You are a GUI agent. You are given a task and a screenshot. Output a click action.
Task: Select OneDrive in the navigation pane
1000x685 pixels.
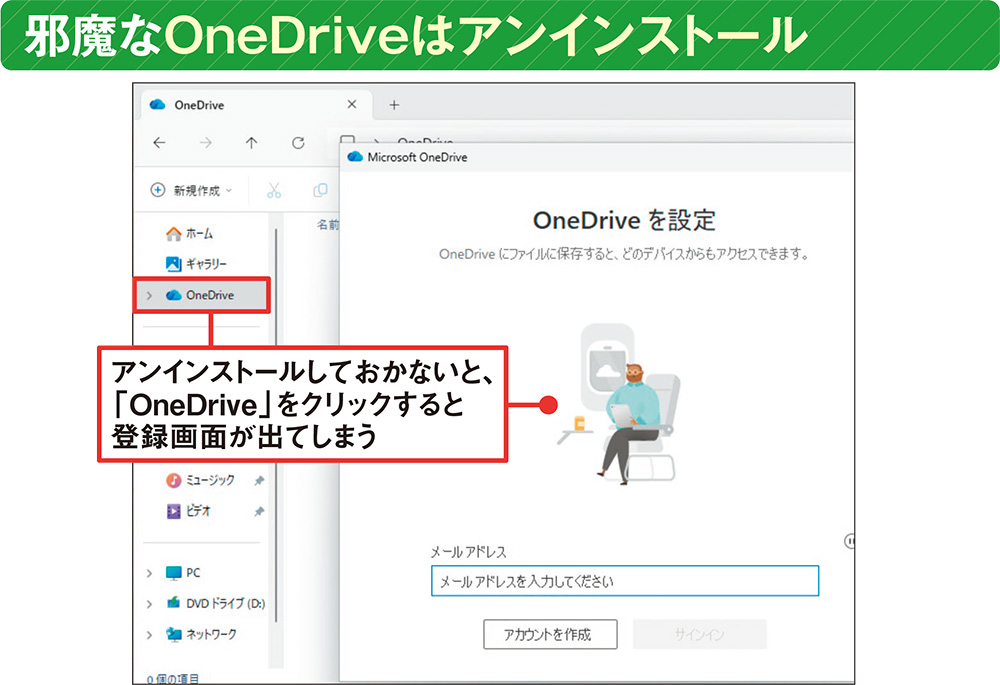pyautogui.click(x=200, y=295)
